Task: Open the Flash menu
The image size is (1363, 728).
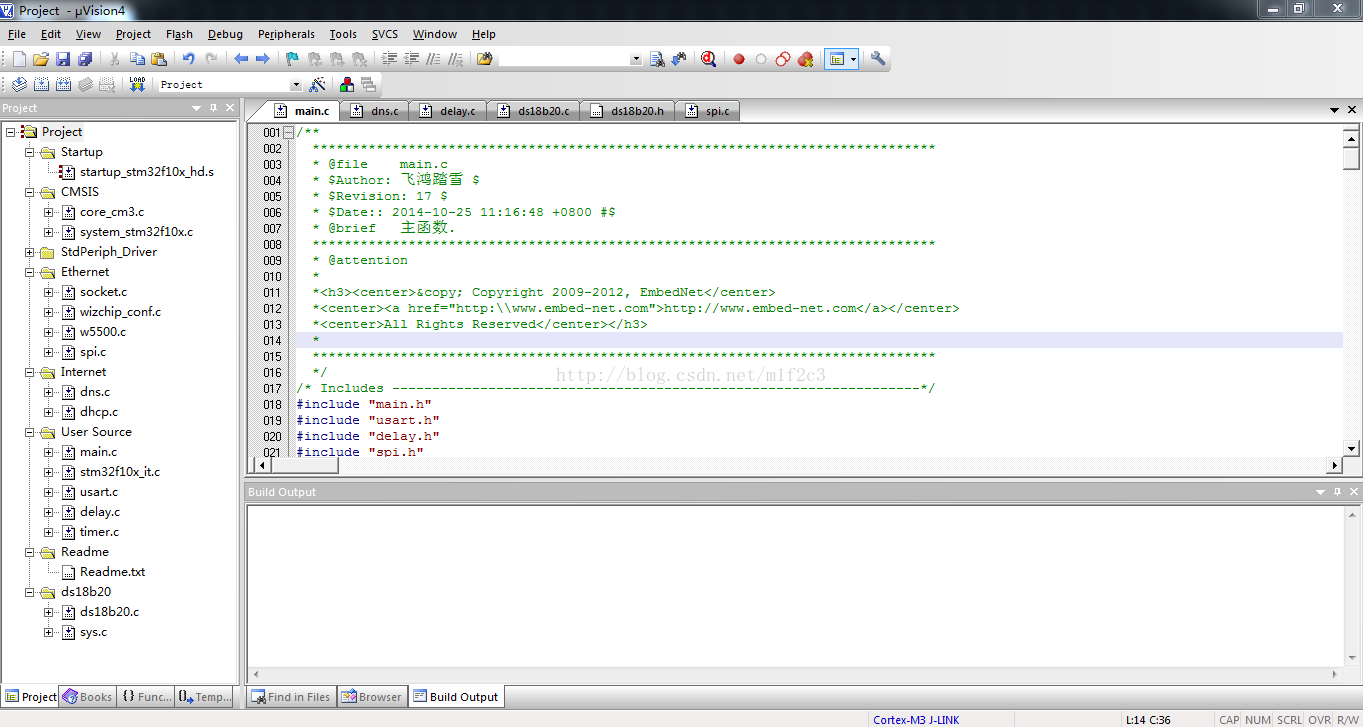Action: point(179,34)
